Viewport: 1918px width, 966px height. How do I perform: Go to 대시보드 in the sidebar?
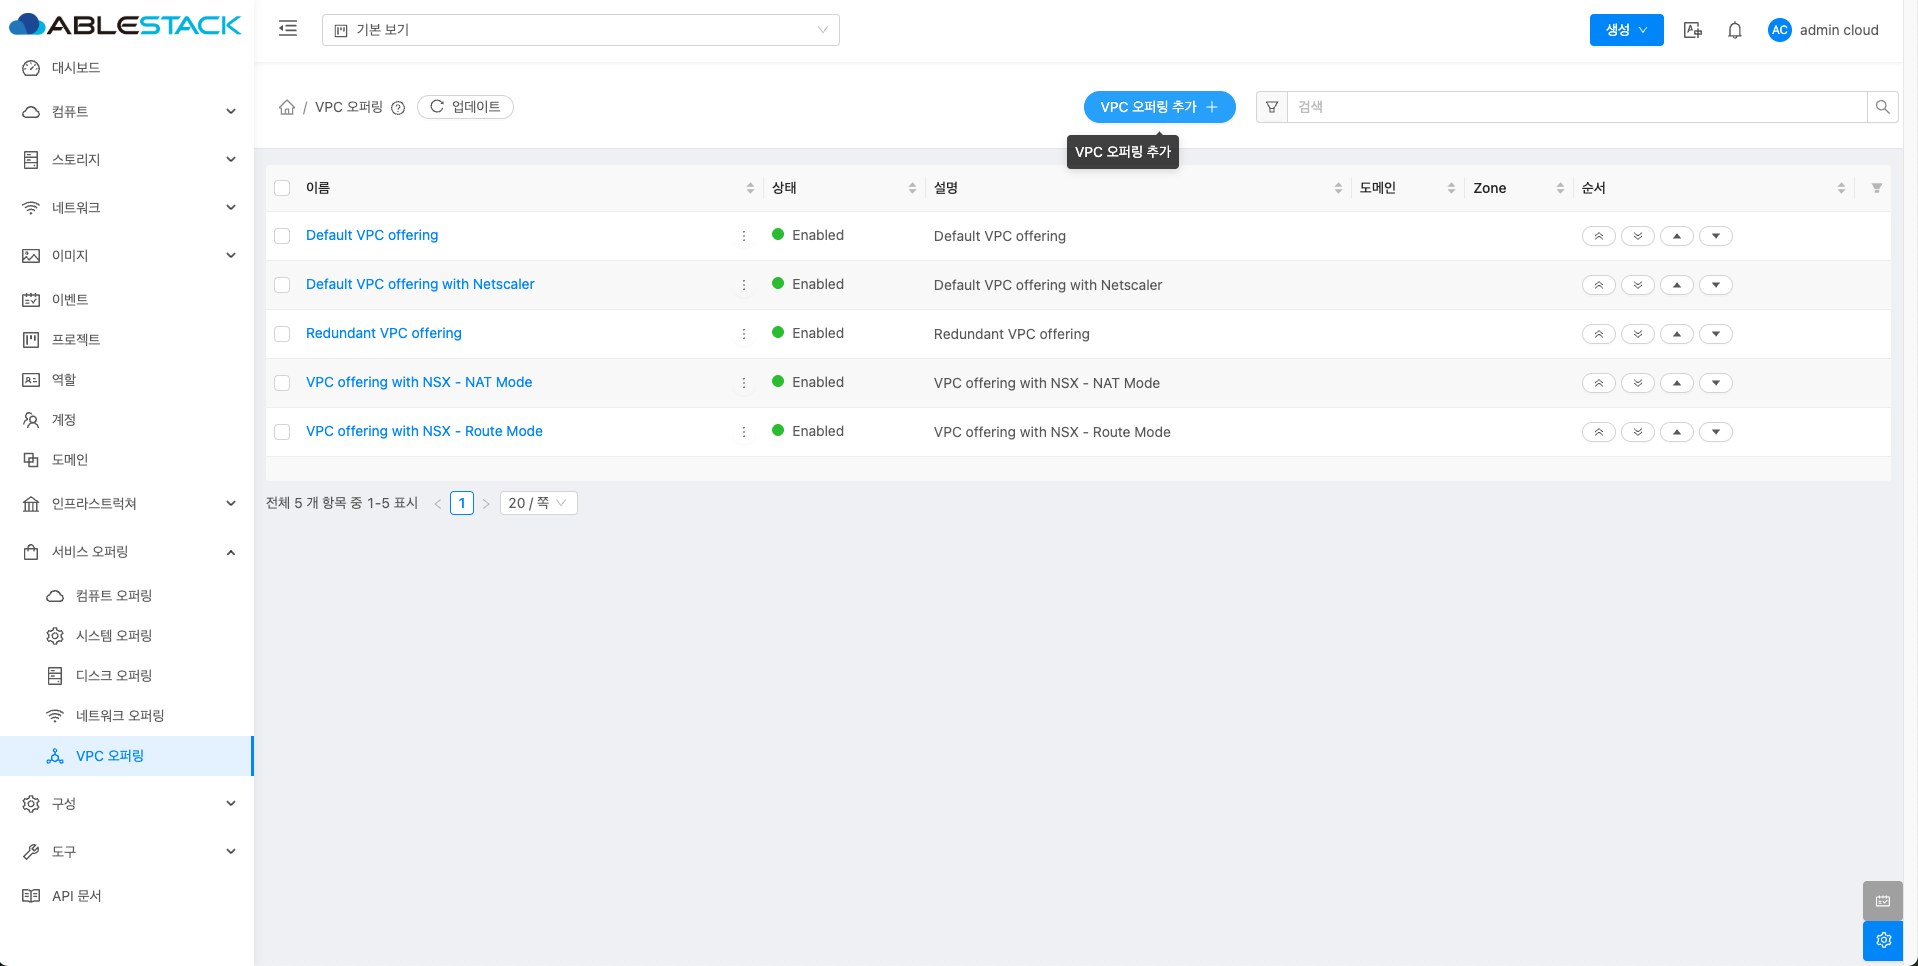(76, 68)
